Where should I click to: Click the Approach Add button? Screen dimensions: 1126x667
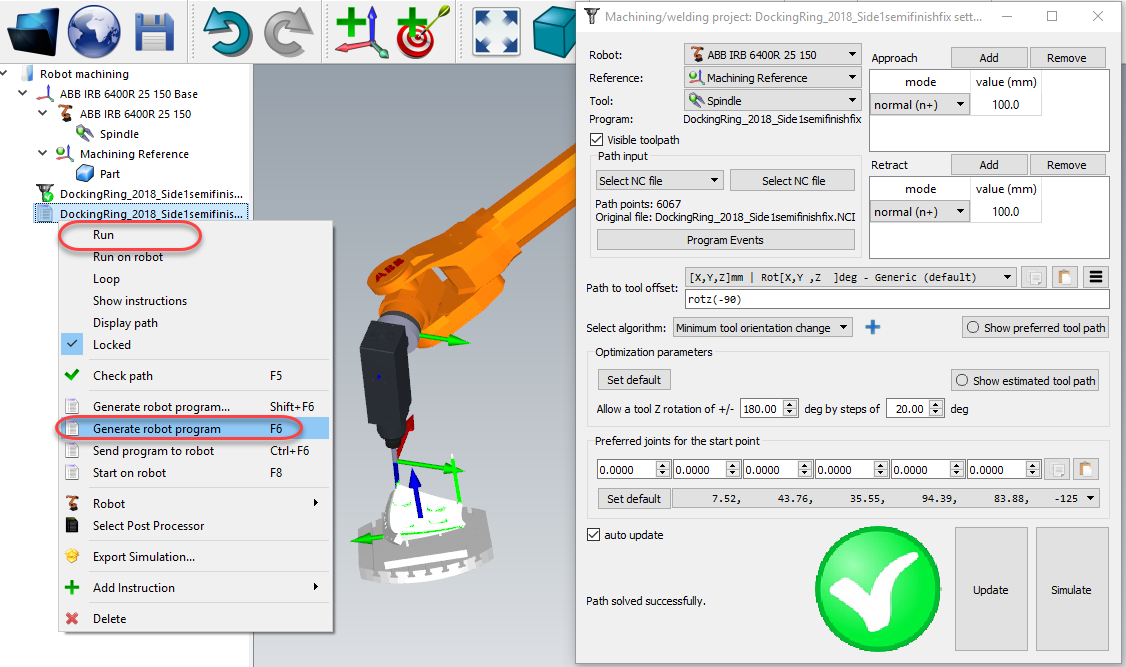pyautogui.click(x=989, y=57)
